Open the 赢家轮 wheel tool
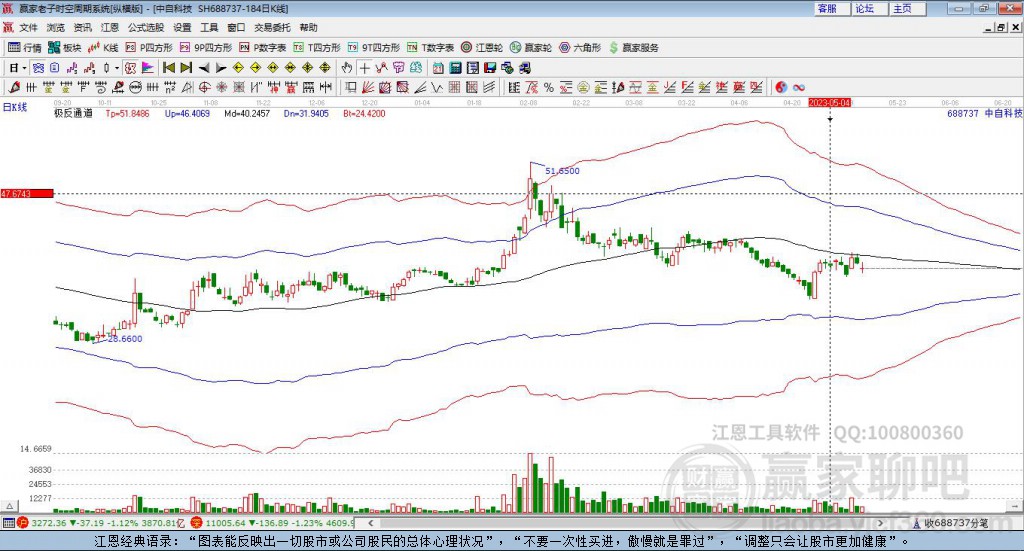1024x551 pixels. tap(531, 48)
